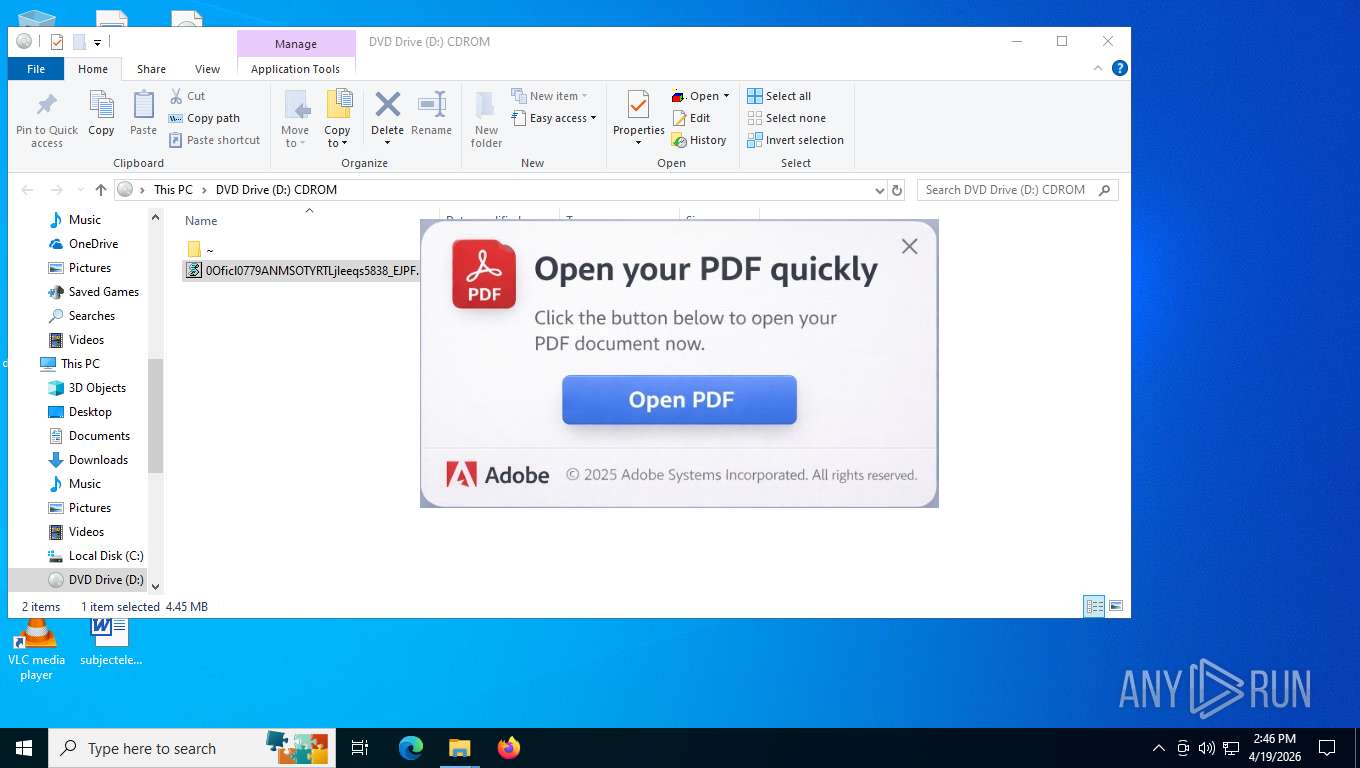The height and width of the screenshot is (768, 1360).
Task: Select OneDrive in the navigation pane
Action: point(93,244)
